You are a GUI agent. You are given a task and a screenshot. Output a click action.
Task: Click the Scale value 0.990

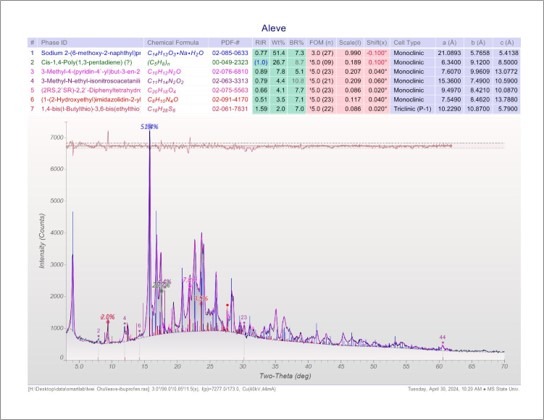pyautogui.click(x=354, y=53)
